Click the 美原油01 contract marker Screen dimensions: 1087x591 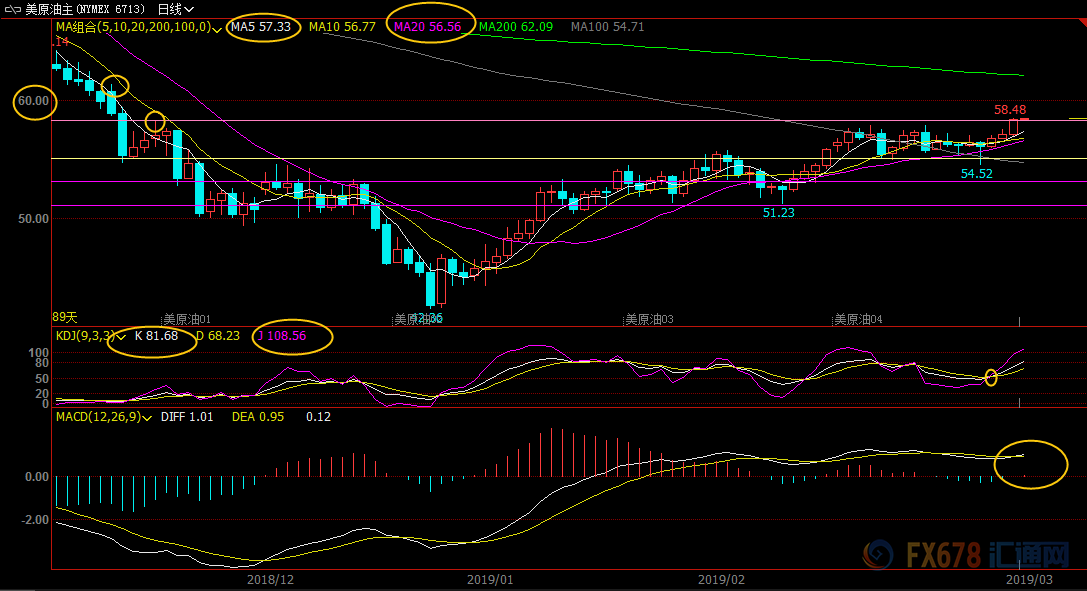tap(187, 320)
